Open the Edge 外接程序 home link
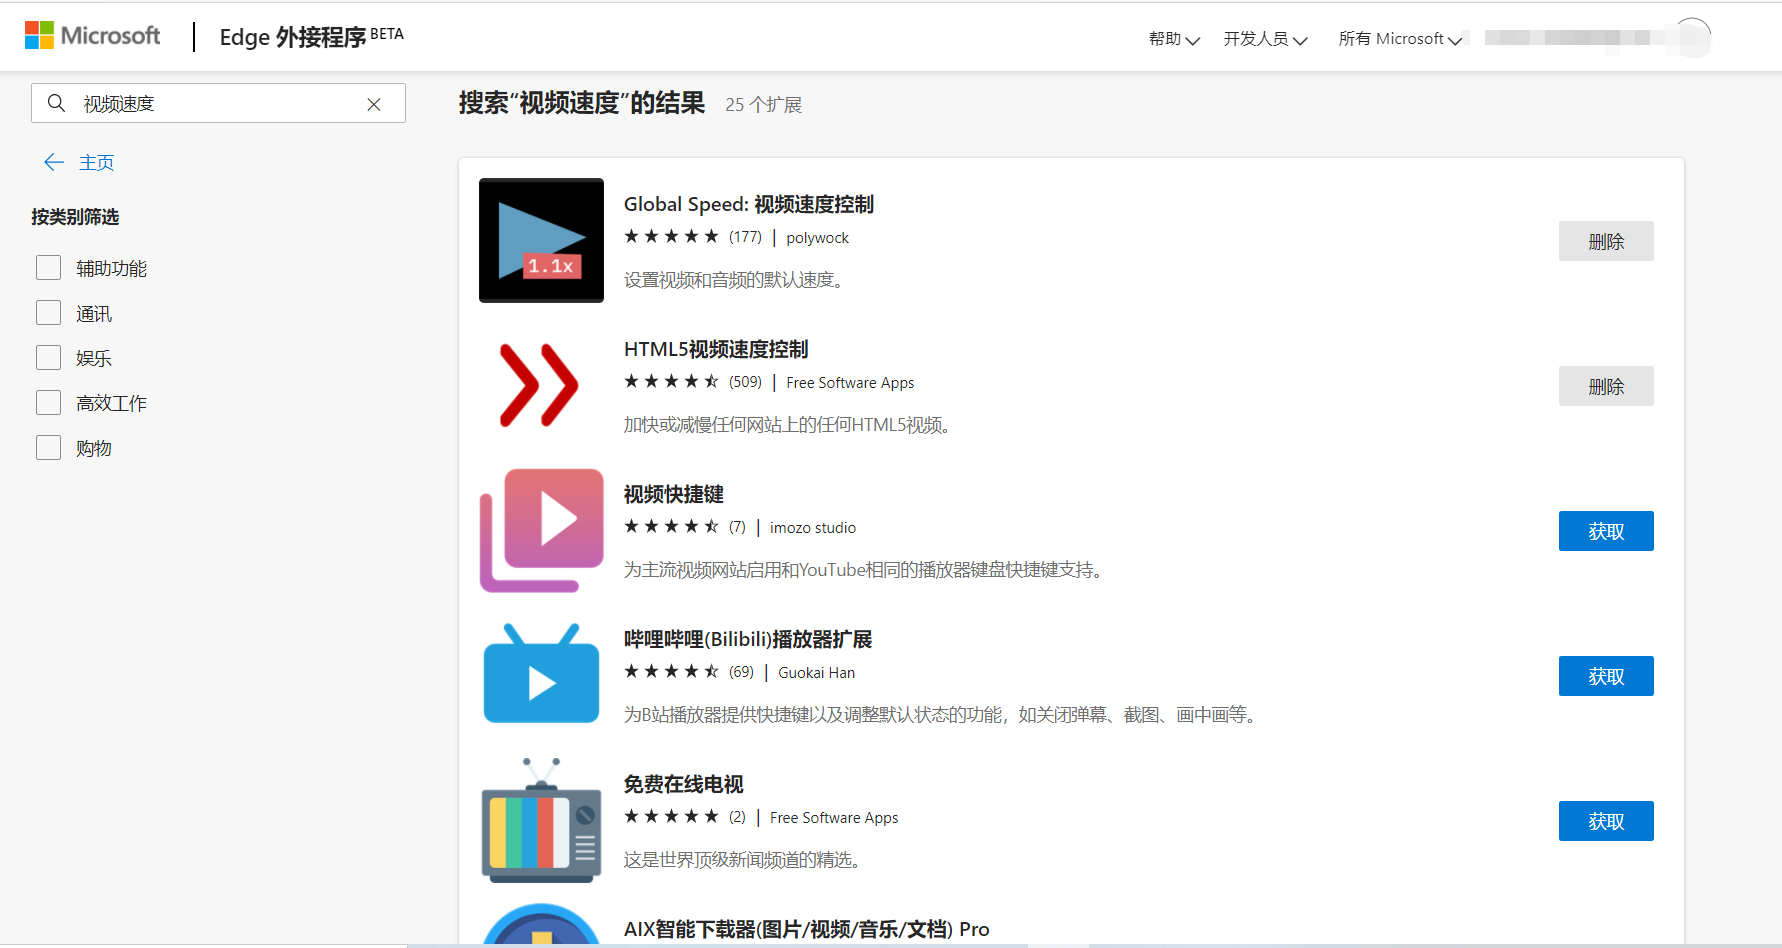 tap(311, 37)
